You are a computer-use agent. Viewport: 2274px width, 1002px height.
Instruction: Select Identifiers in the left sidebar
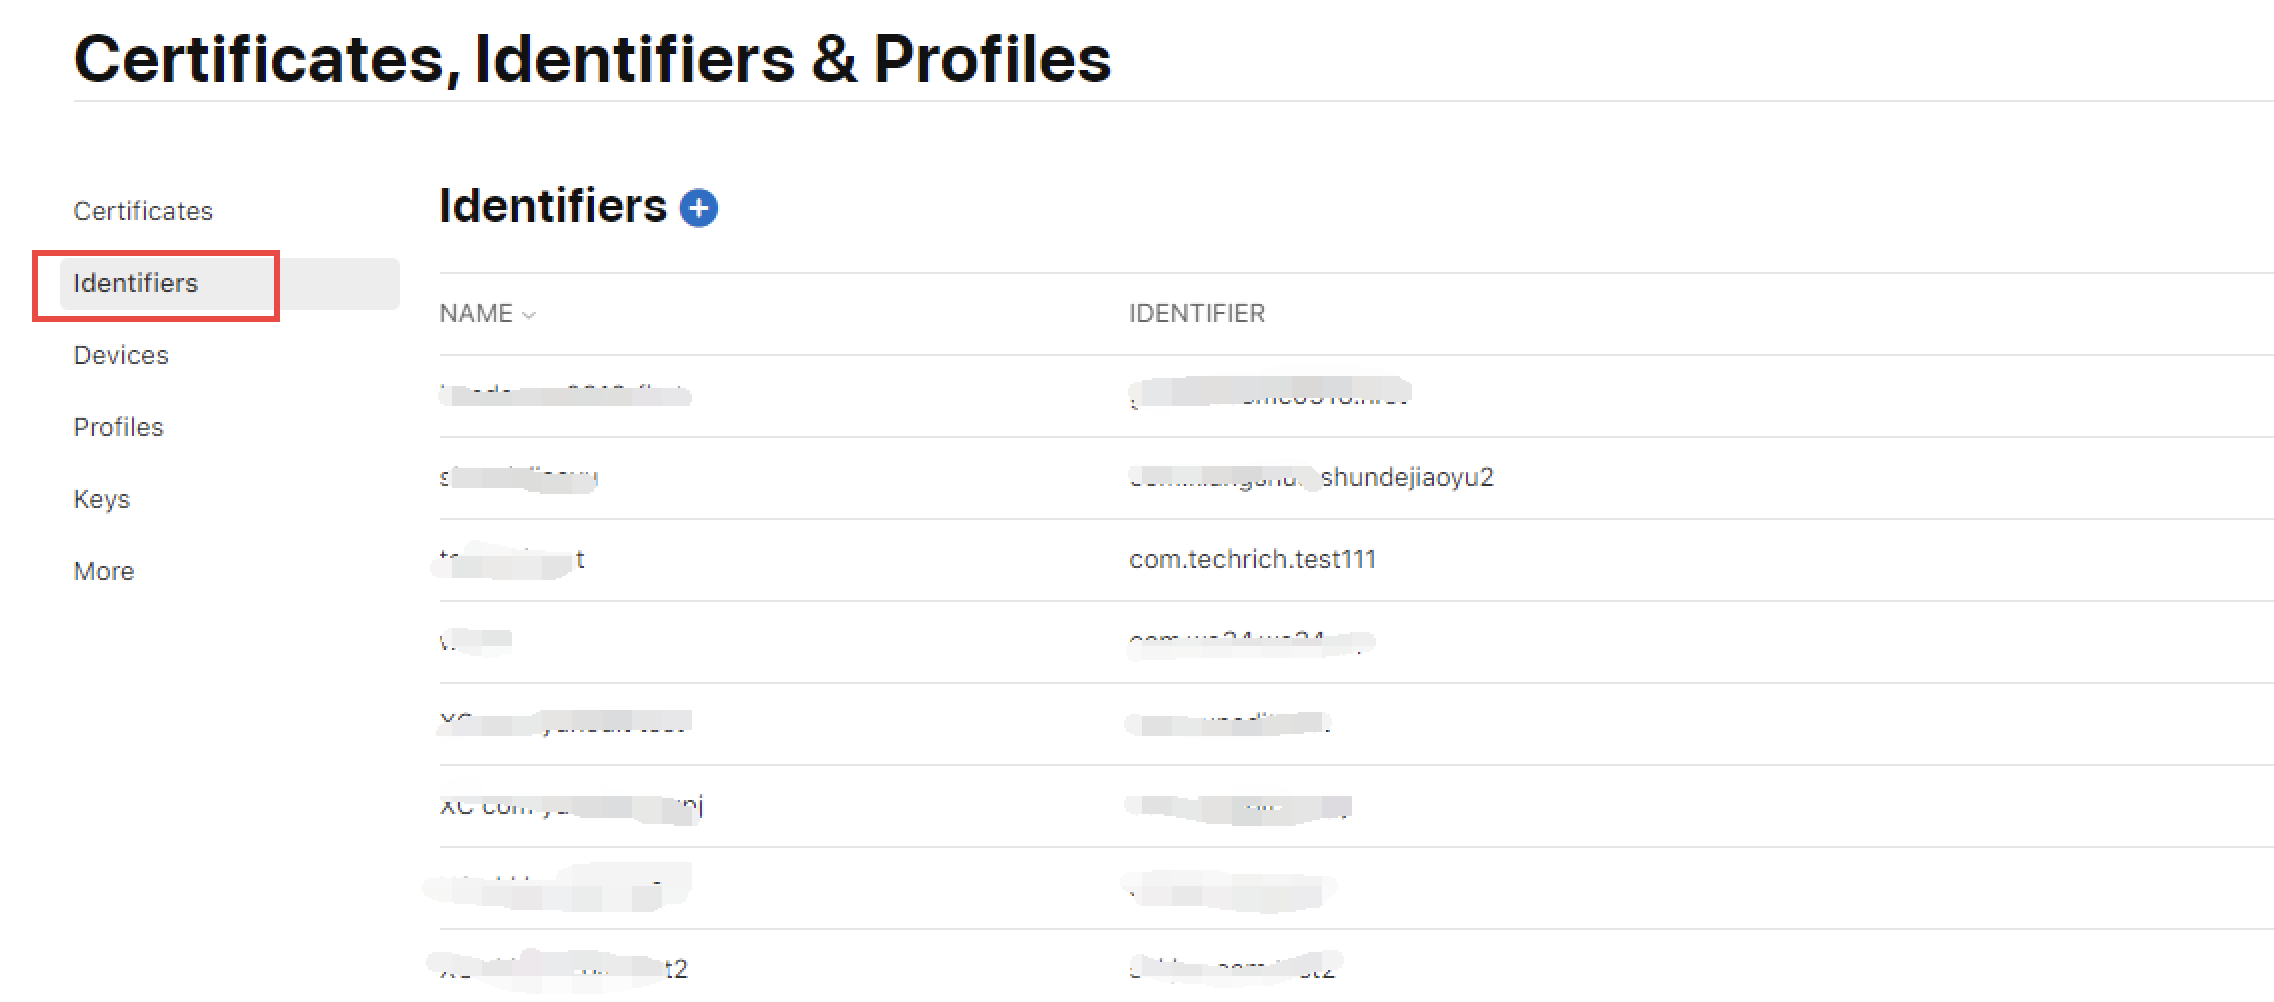[x=136, y=283]
